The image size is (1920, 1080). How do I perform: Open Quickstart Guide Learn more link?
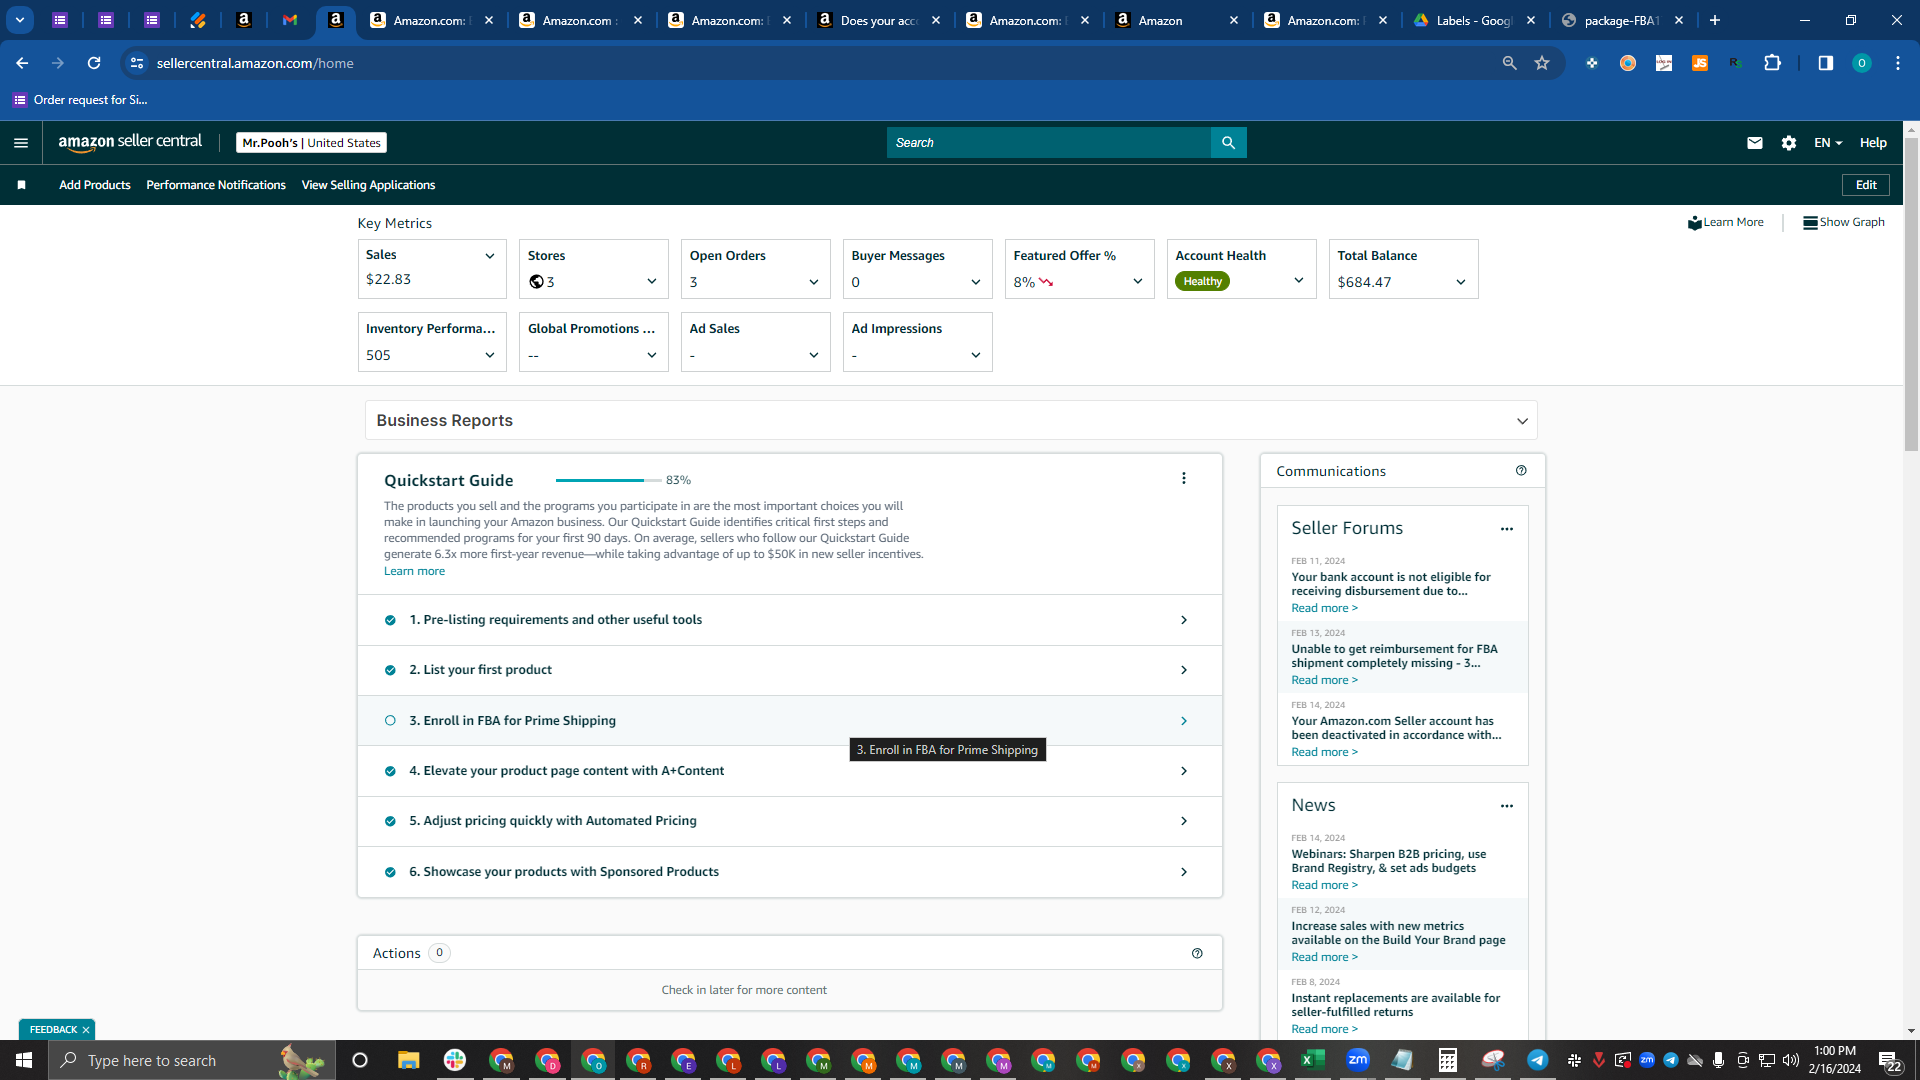tap(414, 571)
